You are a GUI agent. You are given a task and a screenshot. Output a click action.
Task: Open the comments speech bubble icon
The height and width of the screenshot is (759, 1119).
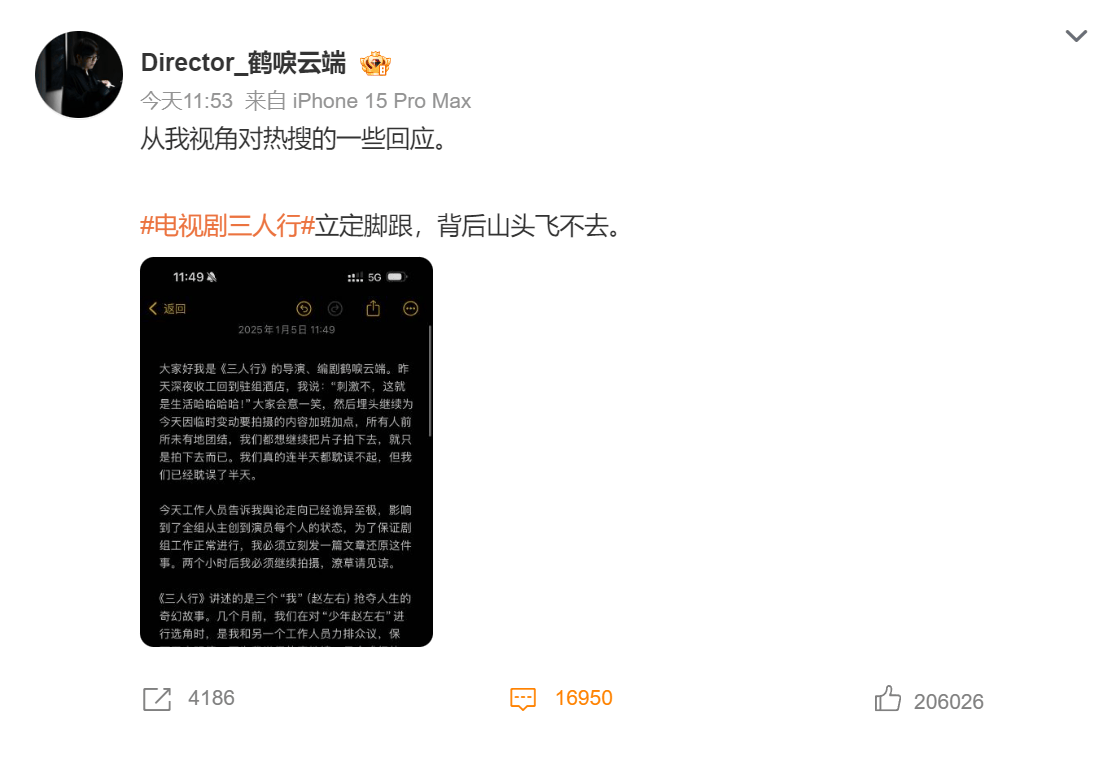(523, 699)
